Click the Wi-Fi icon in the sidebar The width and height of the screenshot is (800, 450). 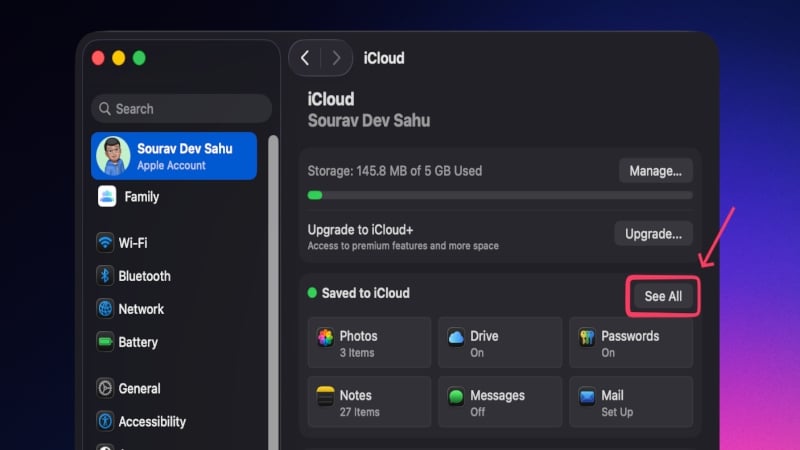pos(105,242)
